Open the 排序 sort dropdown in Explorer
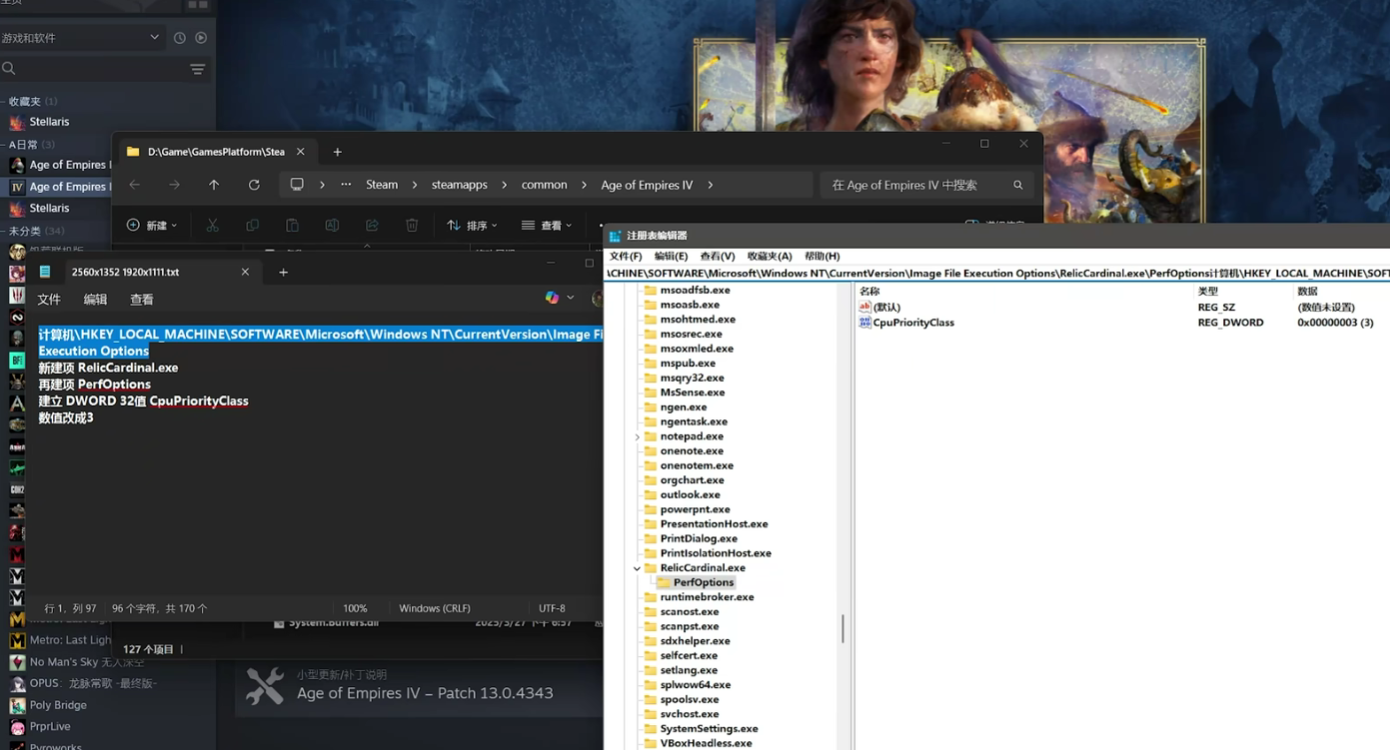This screenshot has height=750, width=1390. [472, 226]
